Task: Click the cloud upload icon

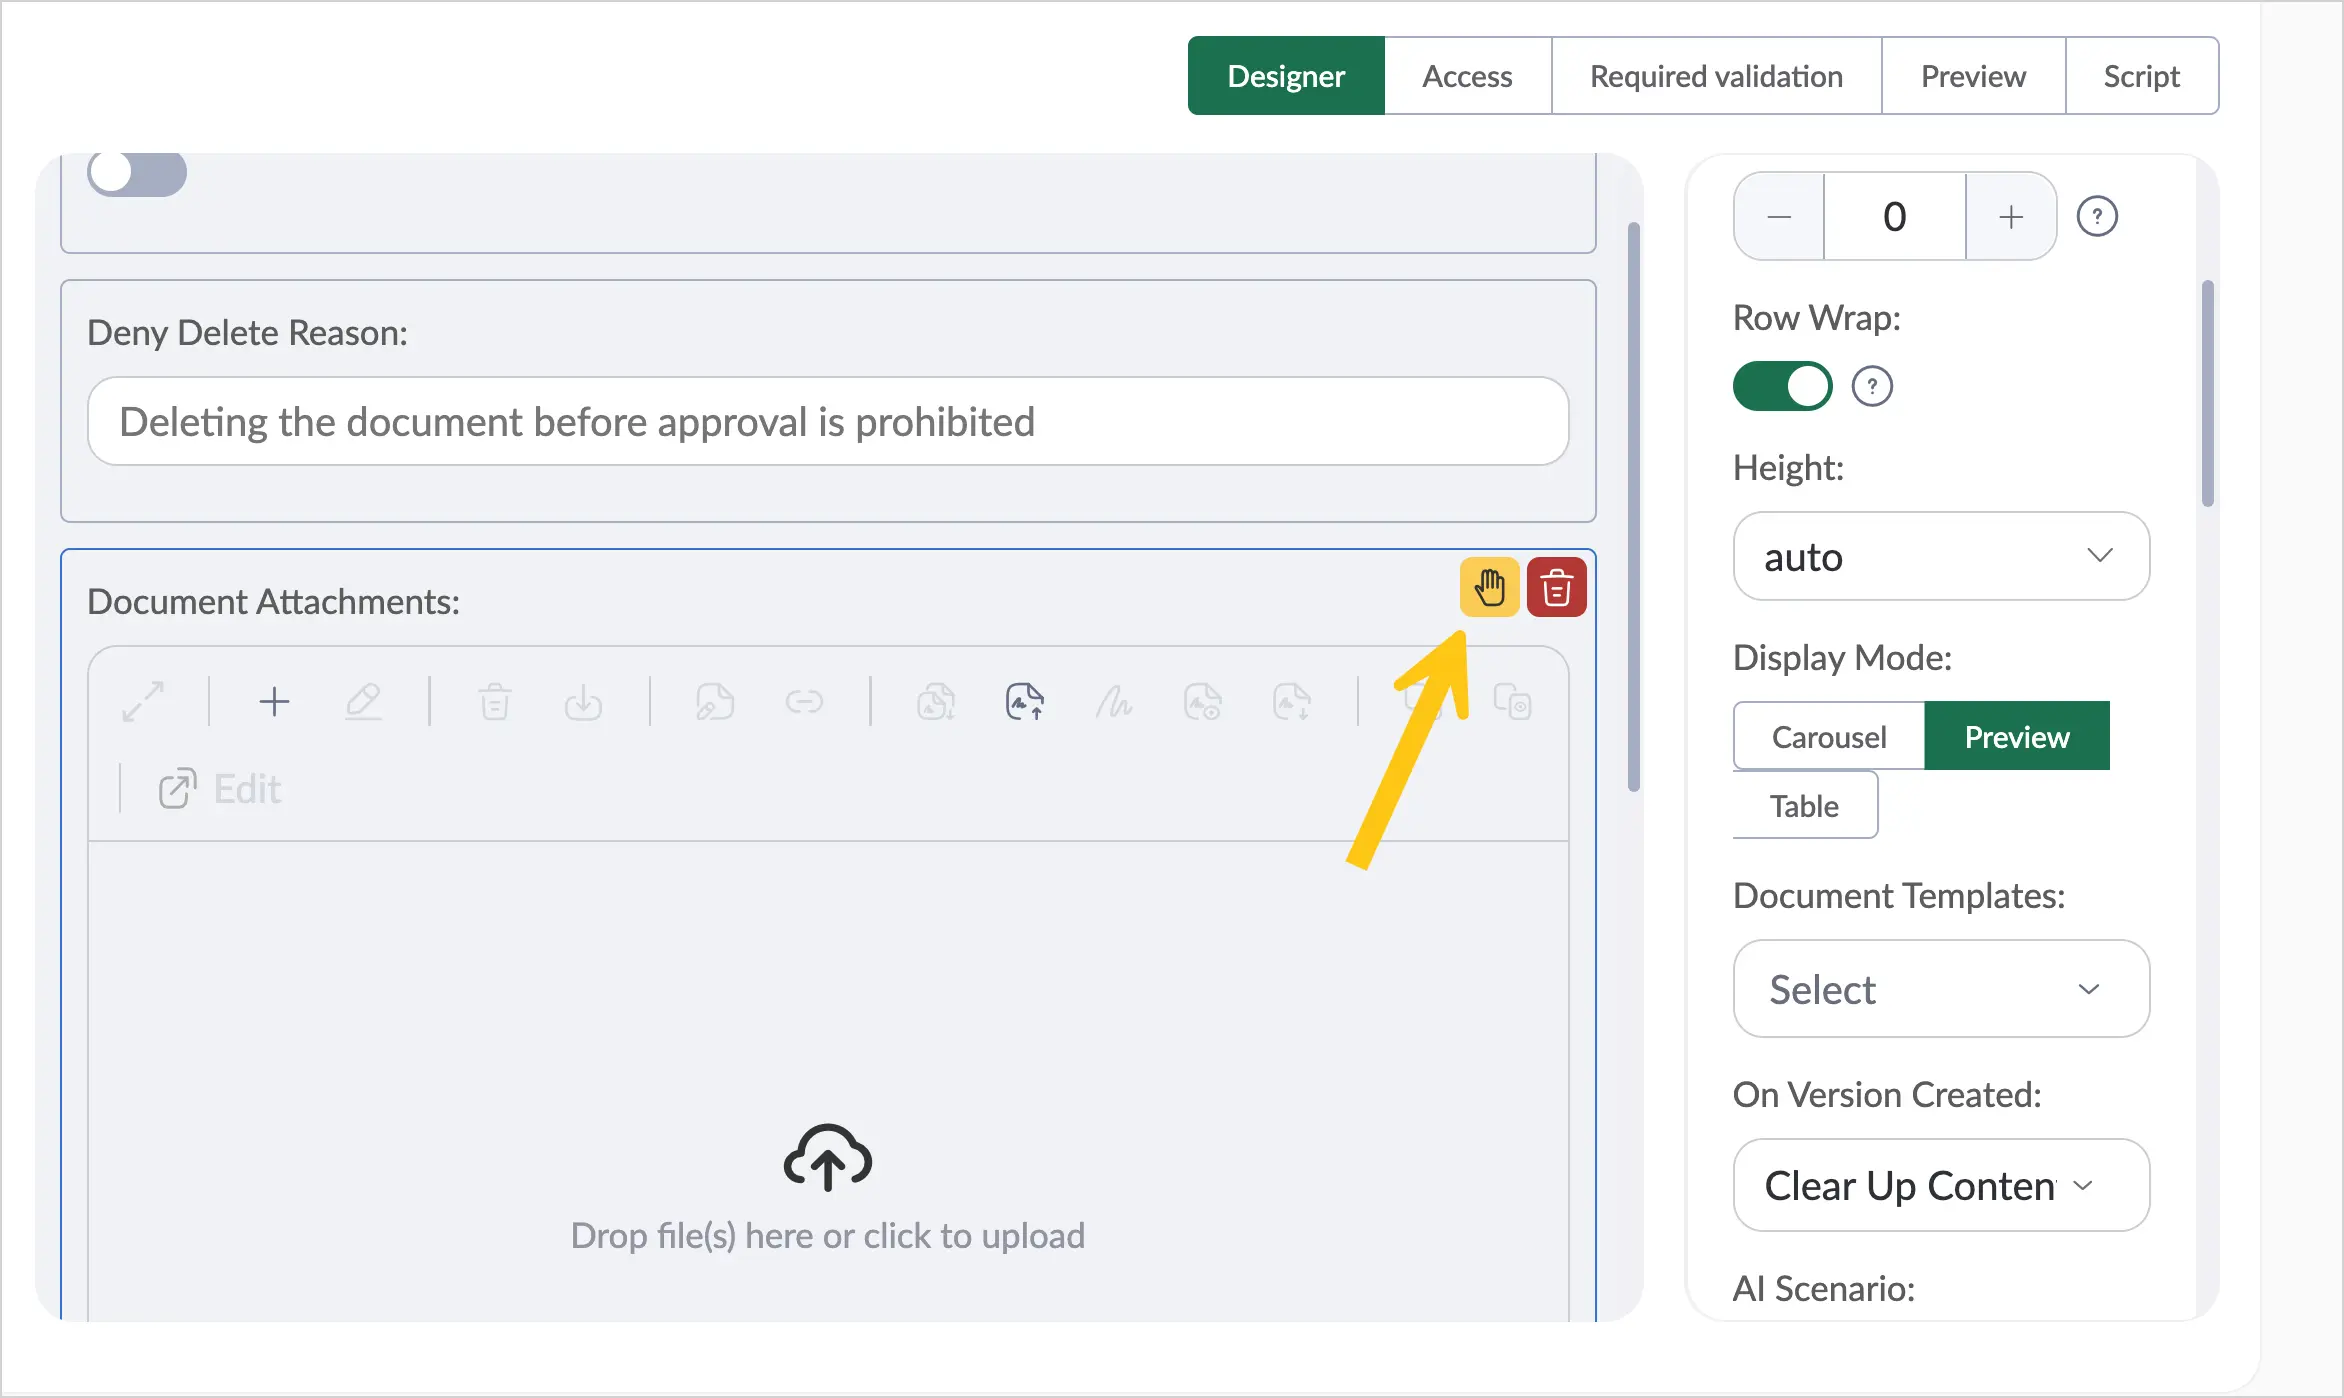Action: point(828,1157)
